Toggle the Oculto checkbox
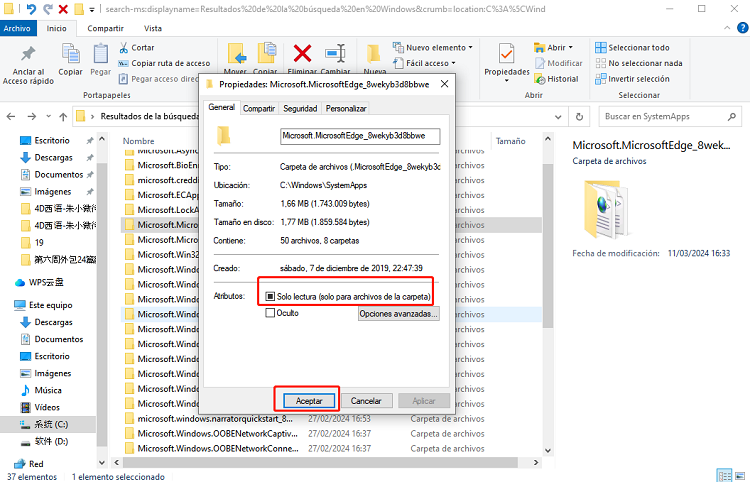750x482 pixels. (x=270, y=313)
